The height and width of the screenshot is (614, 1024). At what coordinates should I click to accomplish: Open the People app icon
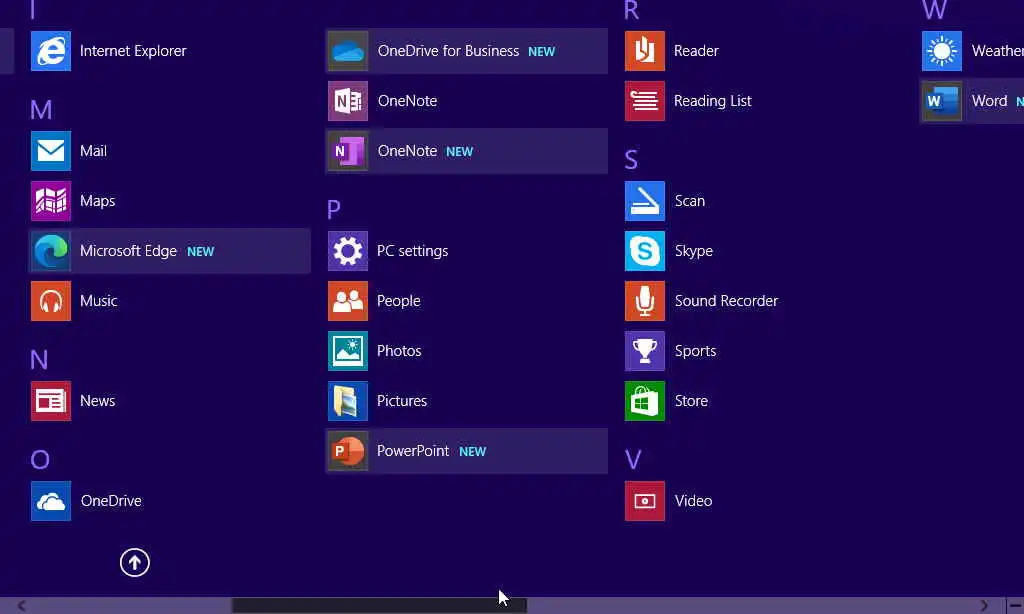pyautogui.click(x=348, y=301)
